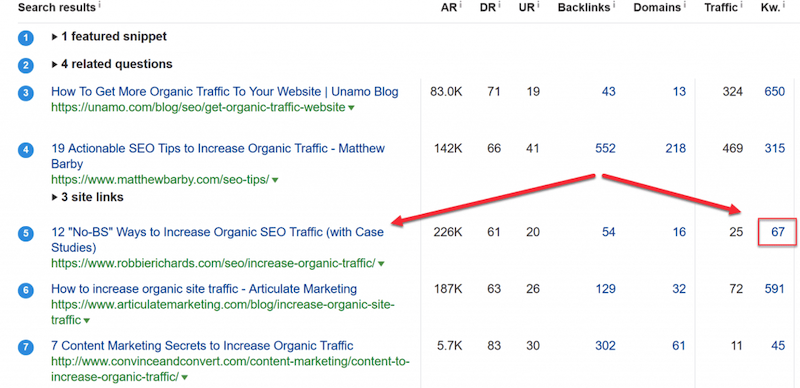The height and width of the screenshot is (388, 800).
Task: Click the info icon next to Kw. header
Action: click(784, 5)
